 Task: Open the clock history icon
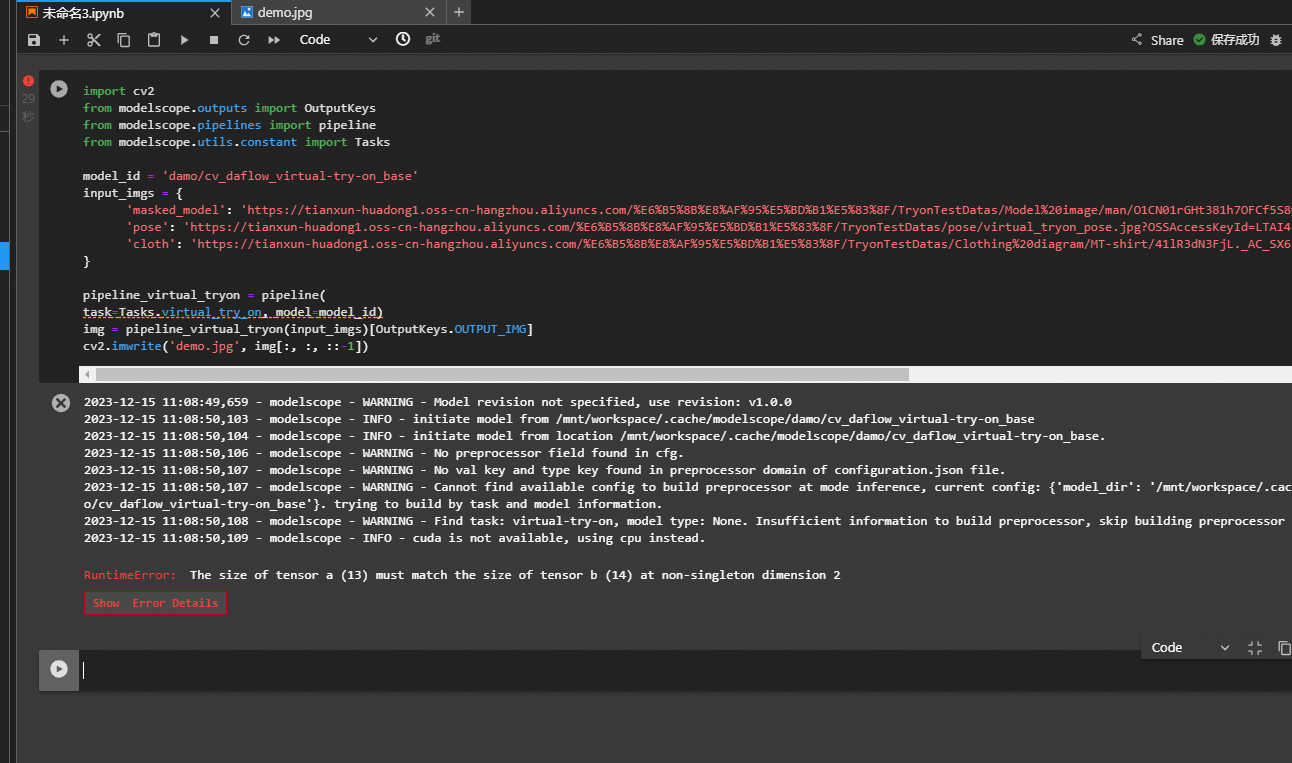(x=403, y=39)
